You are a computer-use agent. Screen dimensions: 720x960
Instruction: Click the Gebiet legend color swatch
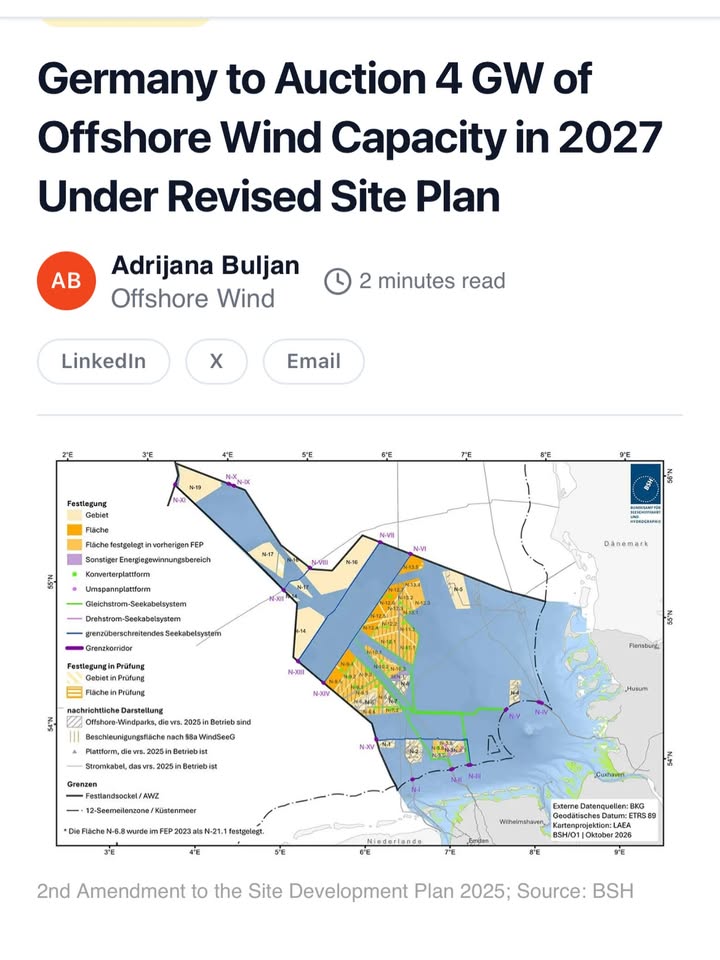pyautogui.click(x=75, y=516)
